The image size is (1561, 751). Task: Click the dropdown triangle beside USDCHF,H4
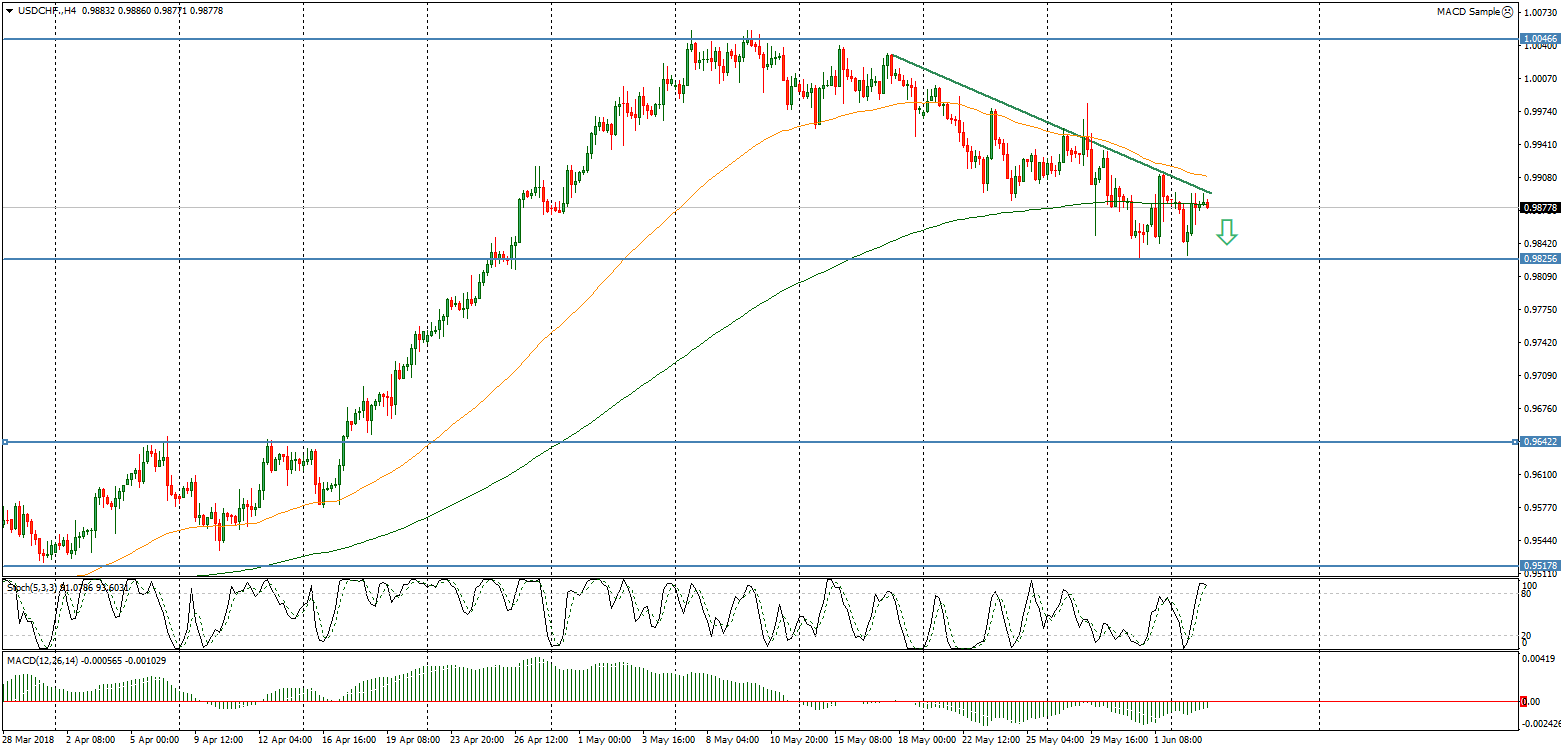click(8, 10)
